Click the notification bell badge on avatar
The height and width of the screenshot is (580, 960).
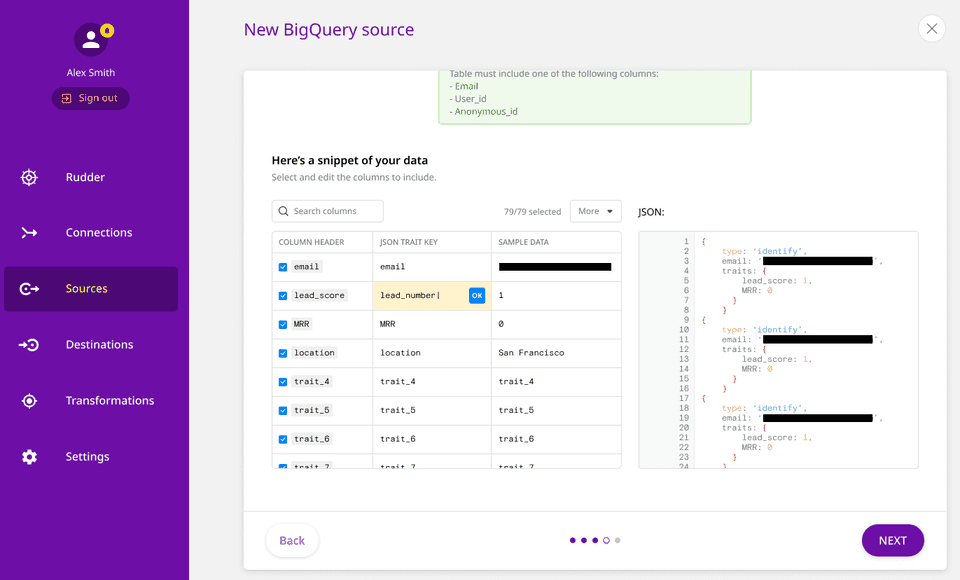(107, 31)
